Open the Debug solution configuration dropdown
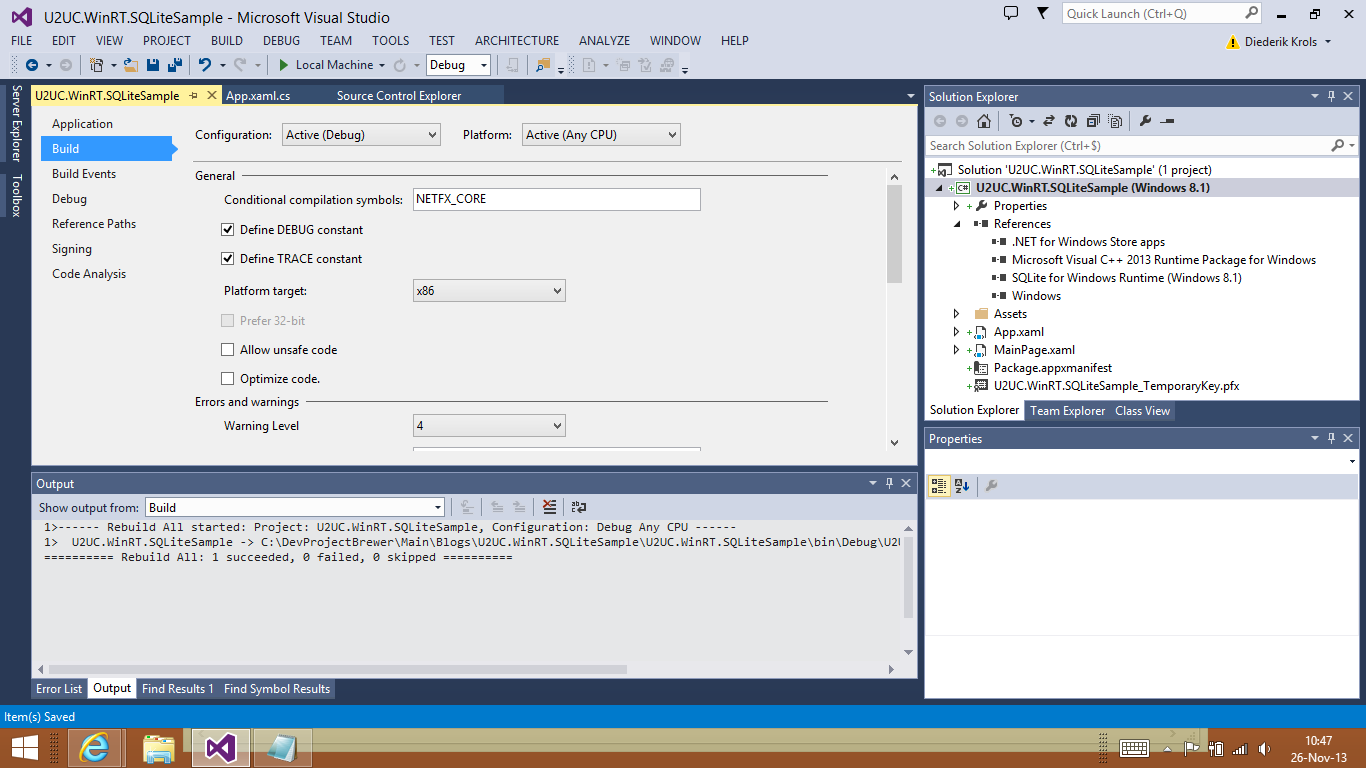This screenshot has width=1366, height=768. 458,65
